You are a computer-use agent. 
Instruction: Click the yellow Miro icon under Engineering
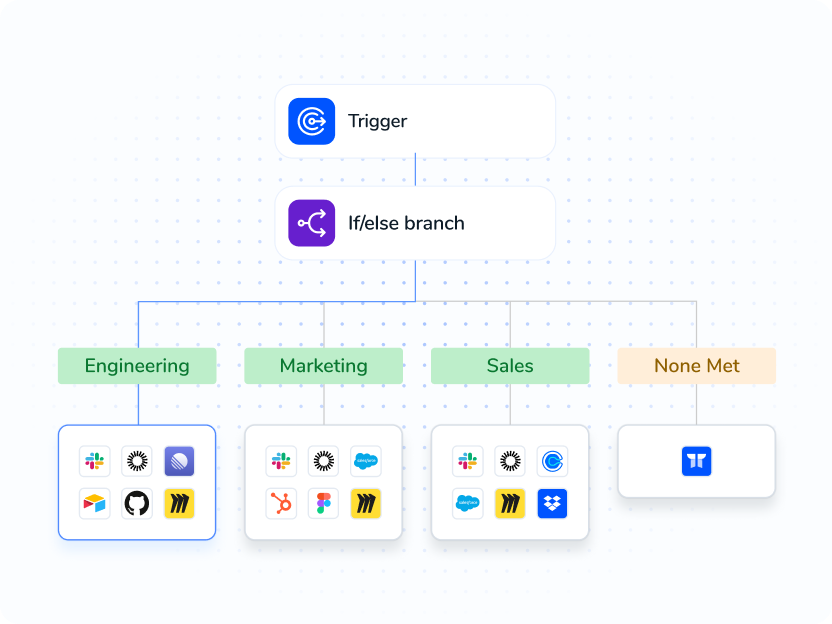pos(179,503)
